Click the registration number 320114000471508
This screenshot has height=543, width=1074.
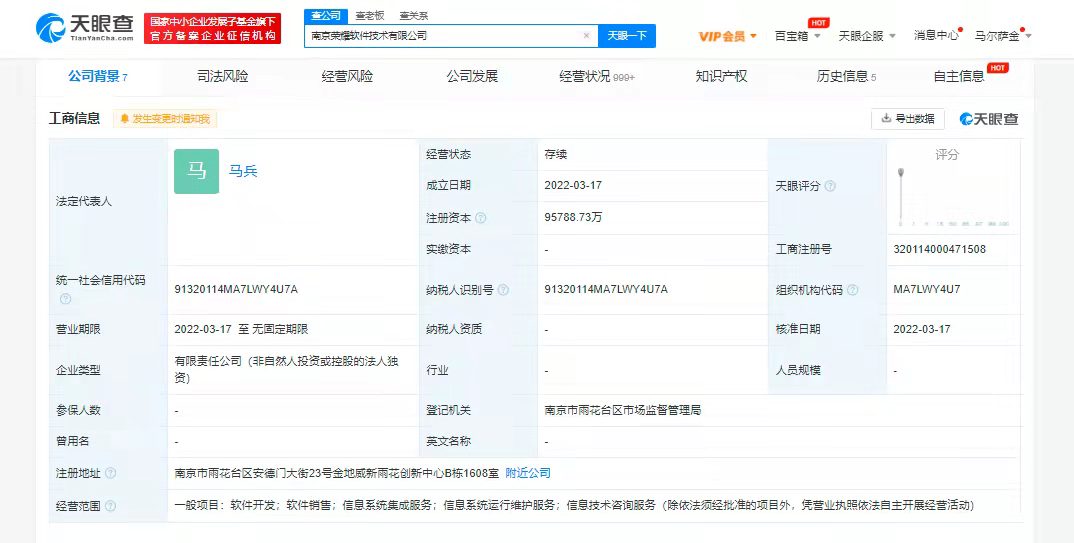tap(940, 249)
